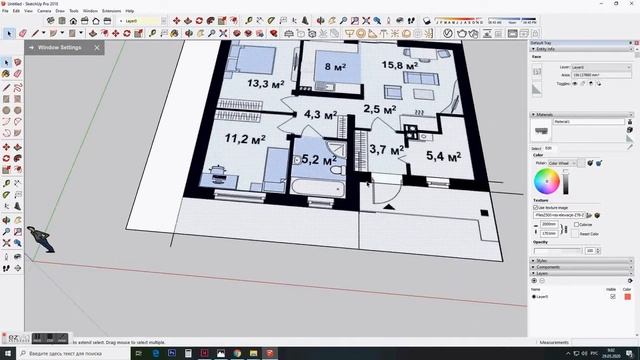Select the 3D Text tool in top toolbar

305,20
